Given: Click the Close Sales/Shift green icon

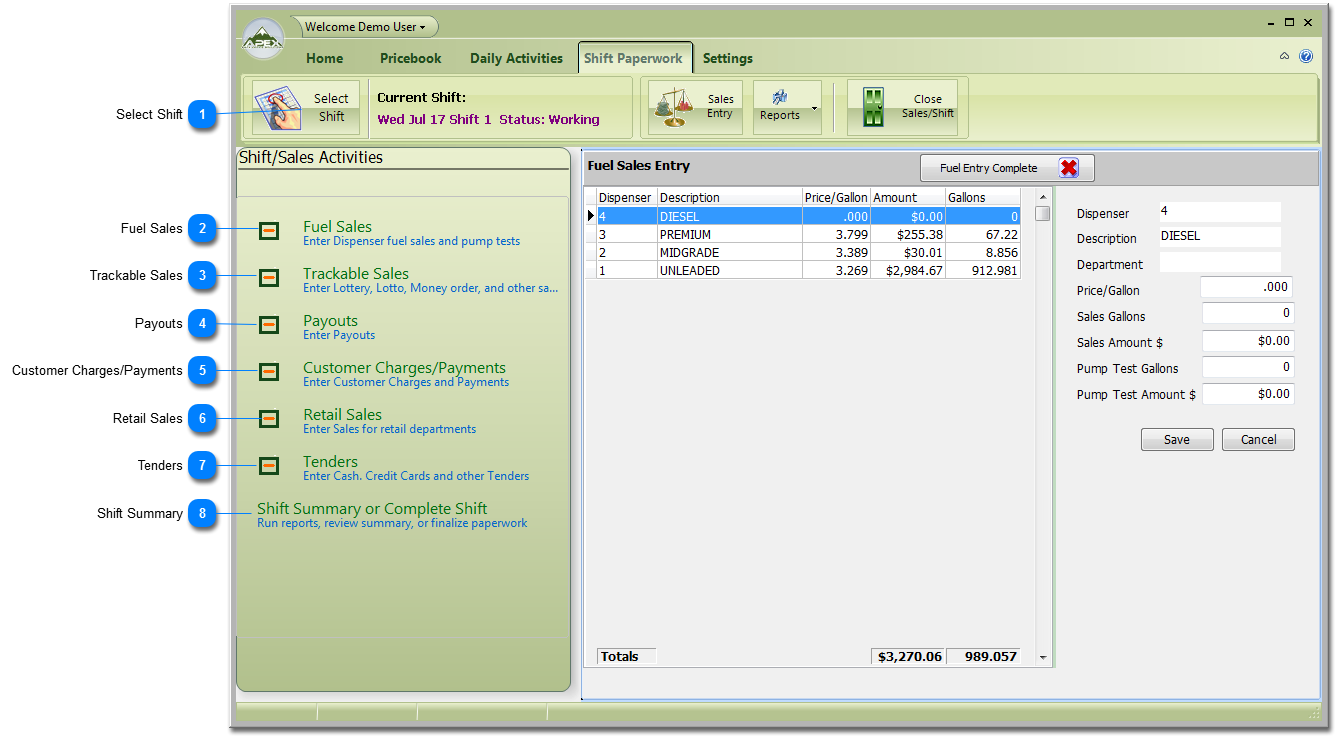Looking at the screenshot, I should [874, 108].
